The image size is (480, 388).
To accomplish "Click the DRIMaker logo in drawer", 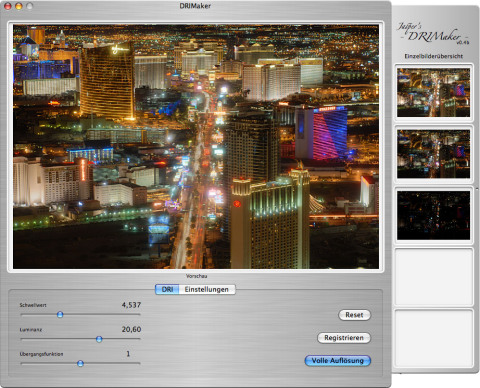I will pos(433,34).
